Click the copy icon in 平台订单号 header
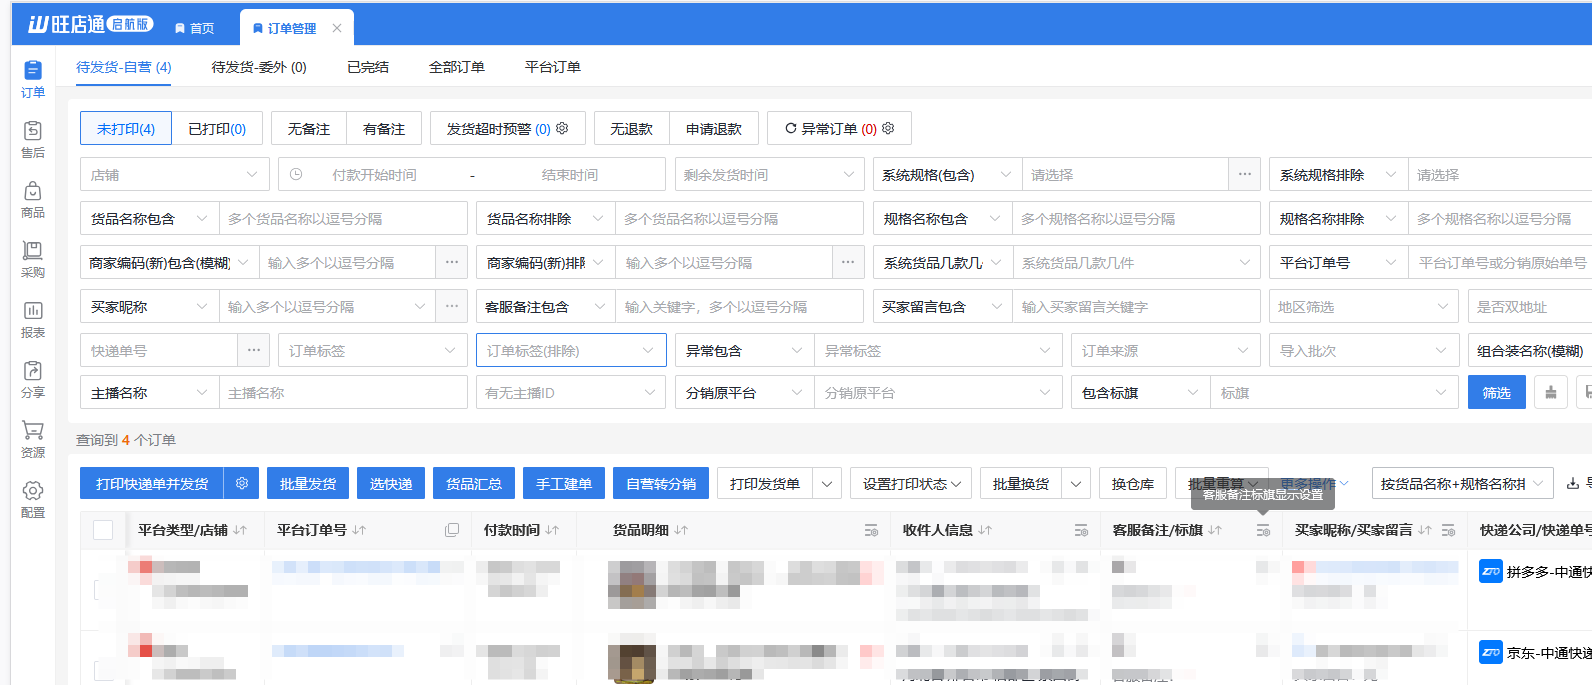The width and height of the screenshot is (1592, 685). 452,530
